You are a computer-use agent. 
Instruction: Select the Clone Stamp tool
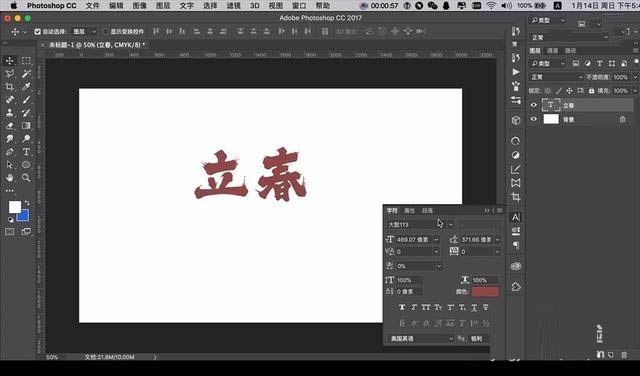click(x=10, y=113)
